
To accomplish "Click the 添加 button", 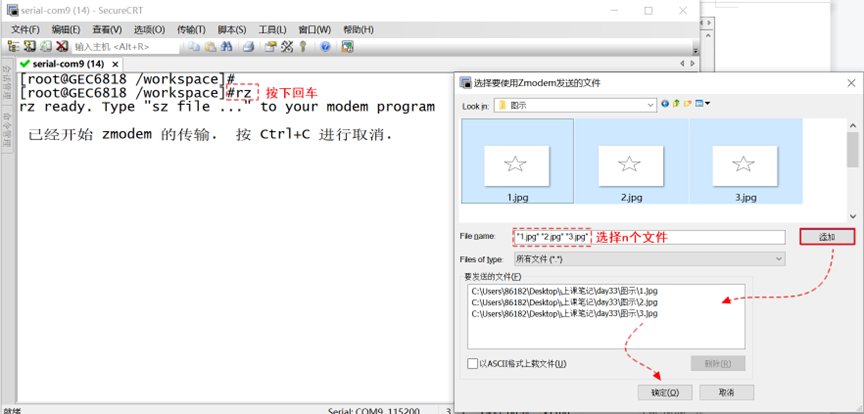I will tap(827, 237).
